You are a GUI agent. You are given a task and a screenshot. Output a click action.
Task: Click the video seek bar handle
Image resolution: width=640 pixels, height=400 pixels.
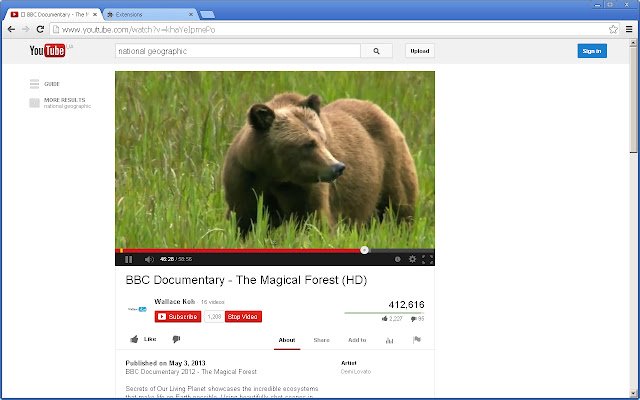click(x=364, y=250)
